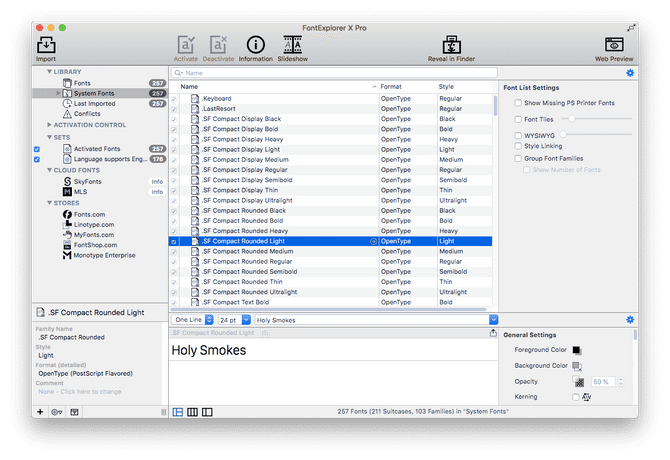
Task: Open the Information panel icon
Action: [x=256, y=45]
